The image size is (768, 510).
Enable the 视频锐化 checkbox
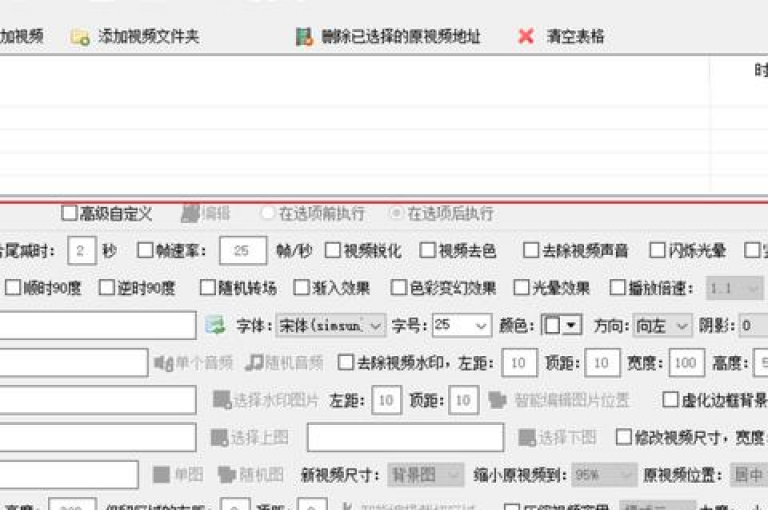333,250
